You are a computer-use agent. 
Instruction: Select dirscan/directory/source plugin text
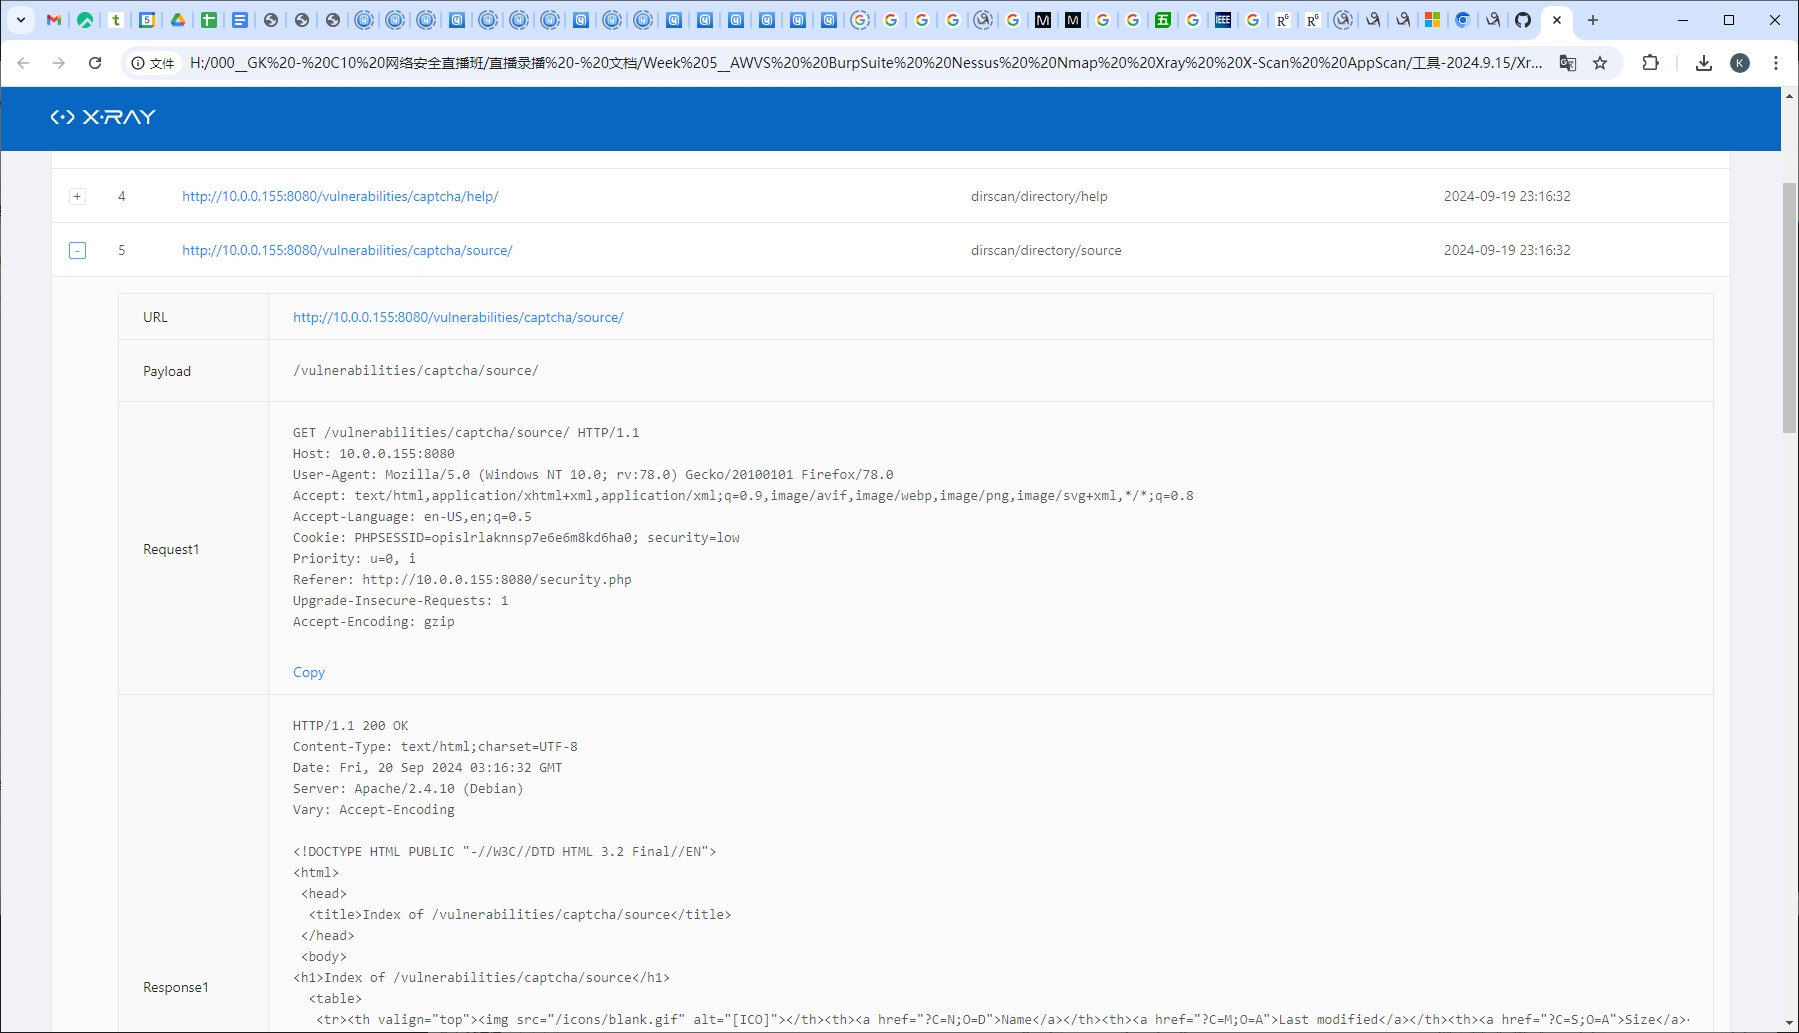tap(1046, 251)
